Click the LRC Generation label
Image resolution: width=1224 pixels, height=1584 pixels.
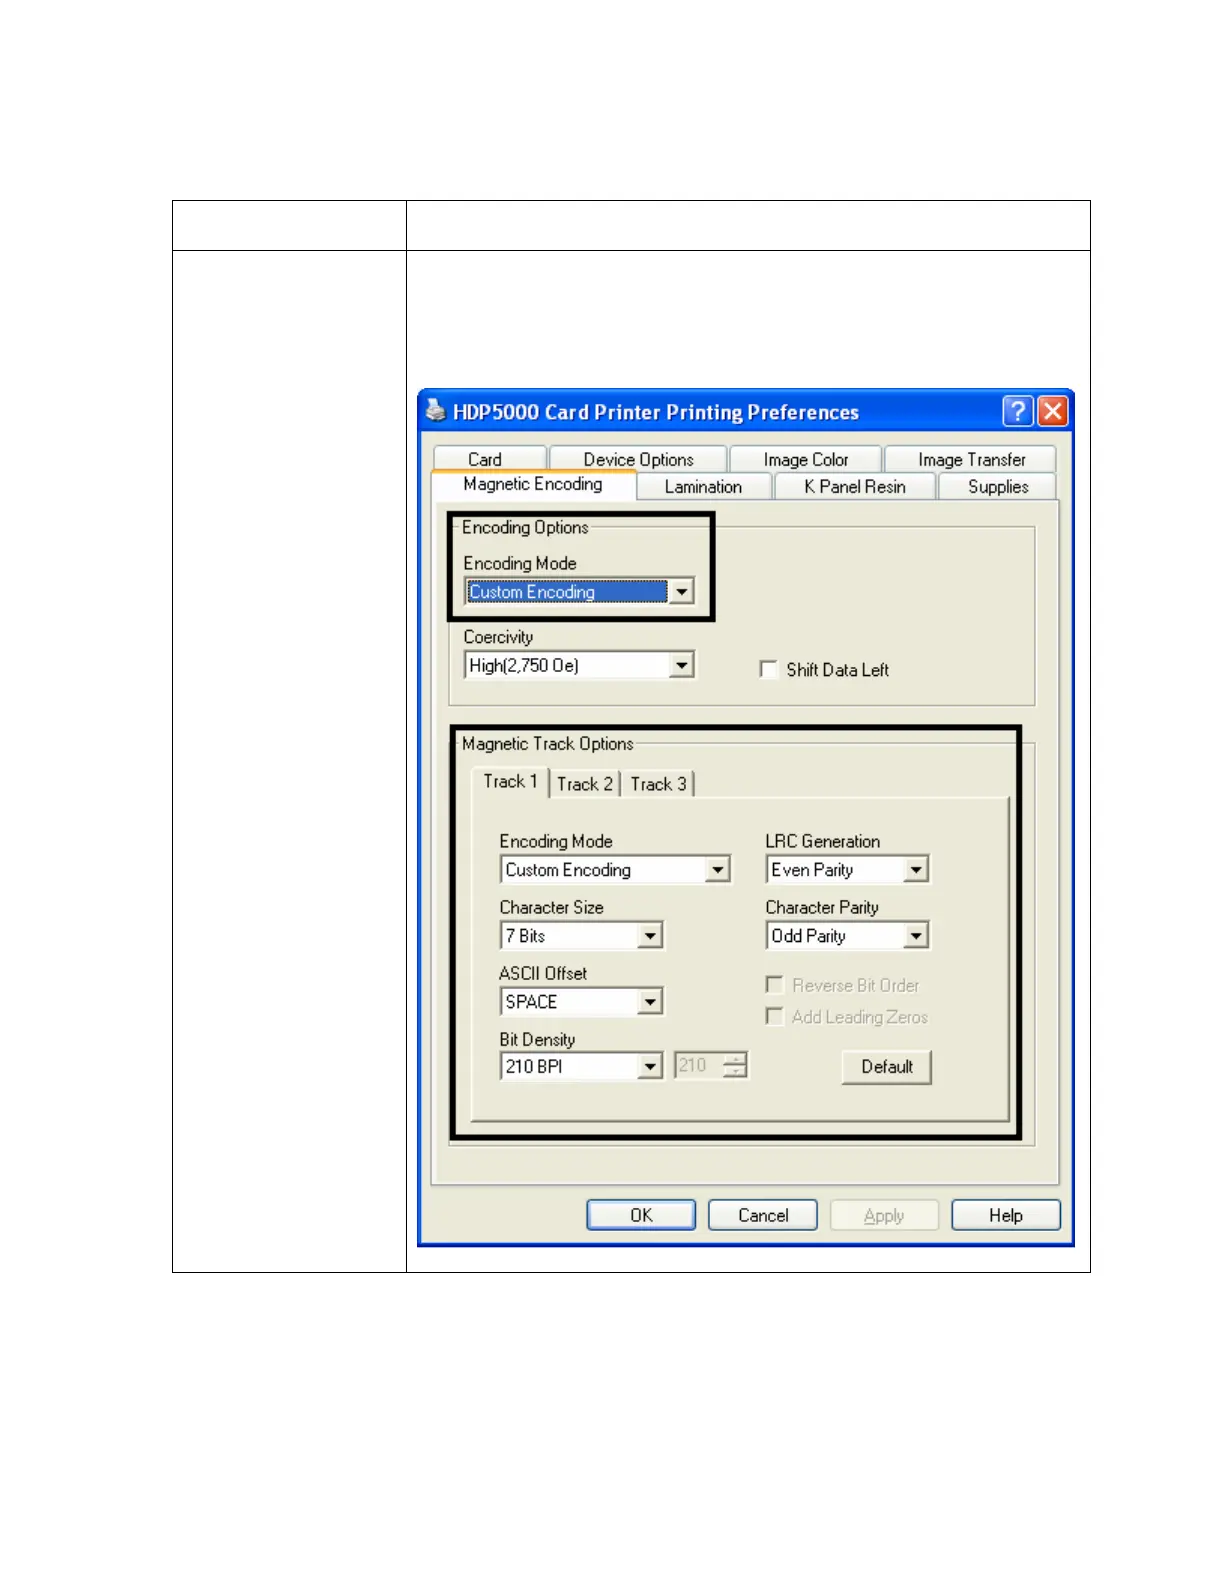coord(823,842)
